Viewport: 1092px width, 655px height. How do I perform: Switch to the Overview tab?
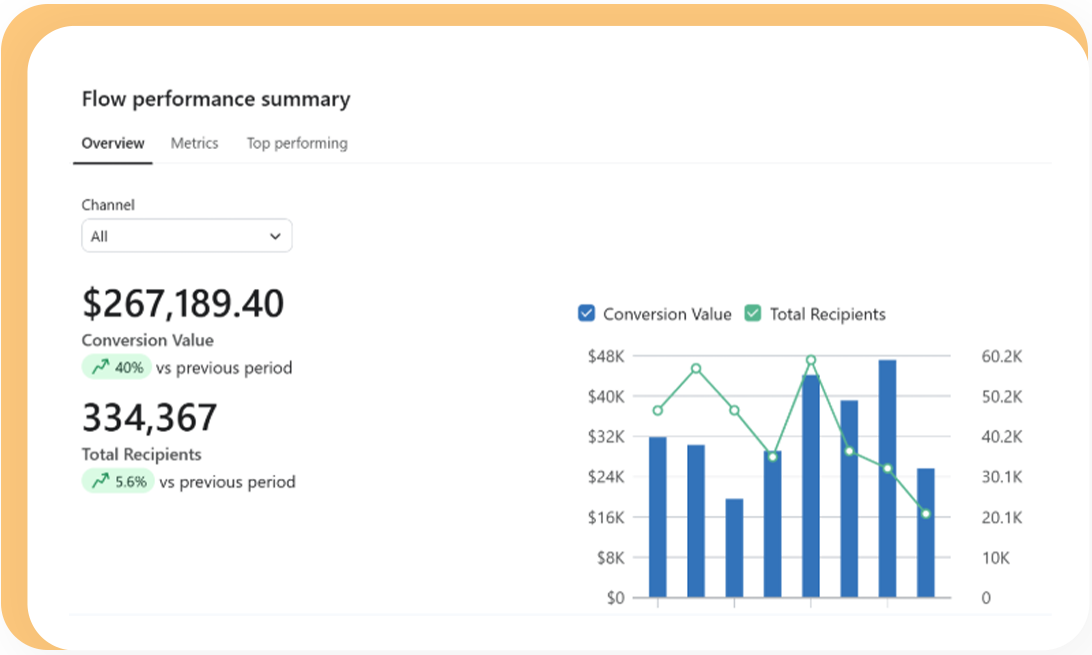pos(113,143)
